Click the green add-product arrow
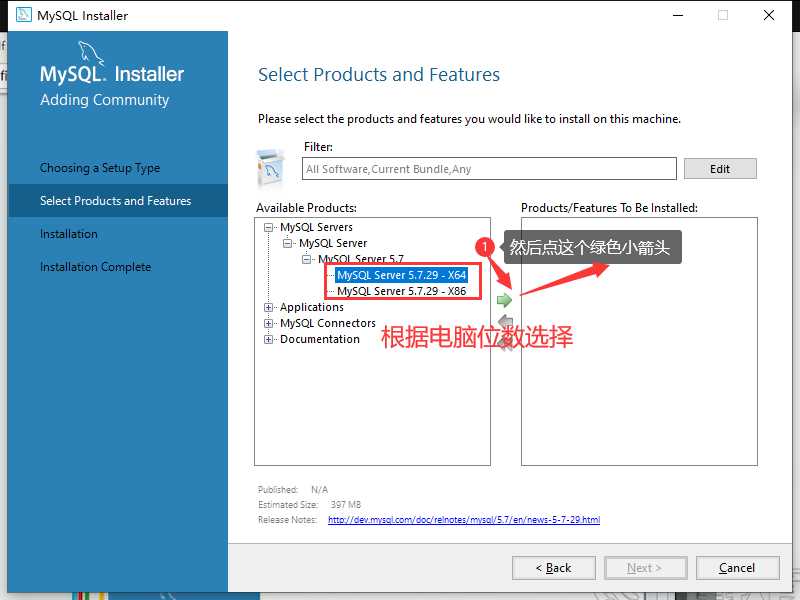Viewport: 800px width, 600px height. pos(504,300)
